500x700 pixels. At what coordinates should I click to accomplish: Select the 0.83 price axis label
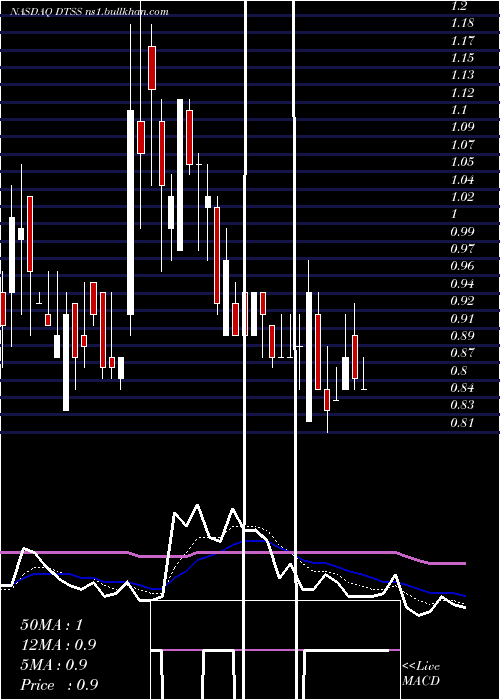(x=462, y=405)
